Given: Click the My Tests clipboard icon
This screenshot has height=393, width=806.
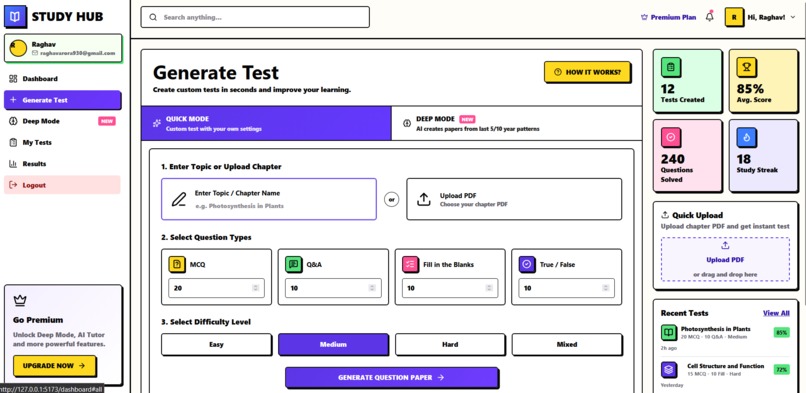Looking at the screenshot, I should tap(13, 142).
